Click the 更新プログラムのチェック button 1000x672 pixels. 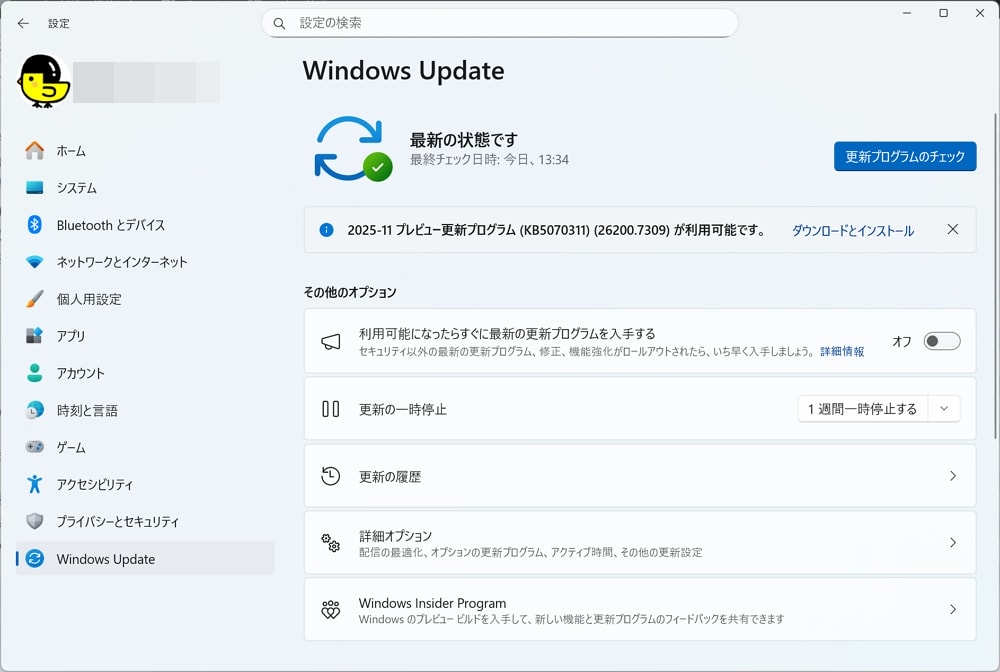click(x=904, y=156)
